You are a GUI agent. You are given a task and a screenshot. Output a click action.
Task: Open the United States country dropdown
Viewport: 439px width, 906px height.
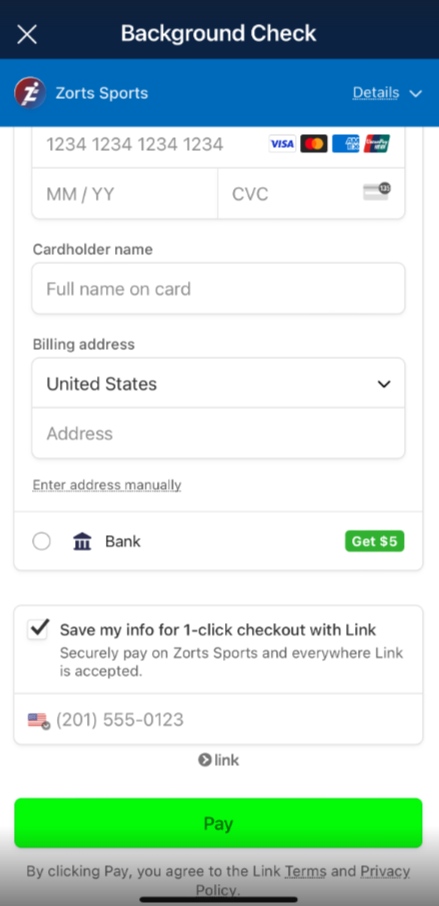[218, 384]
